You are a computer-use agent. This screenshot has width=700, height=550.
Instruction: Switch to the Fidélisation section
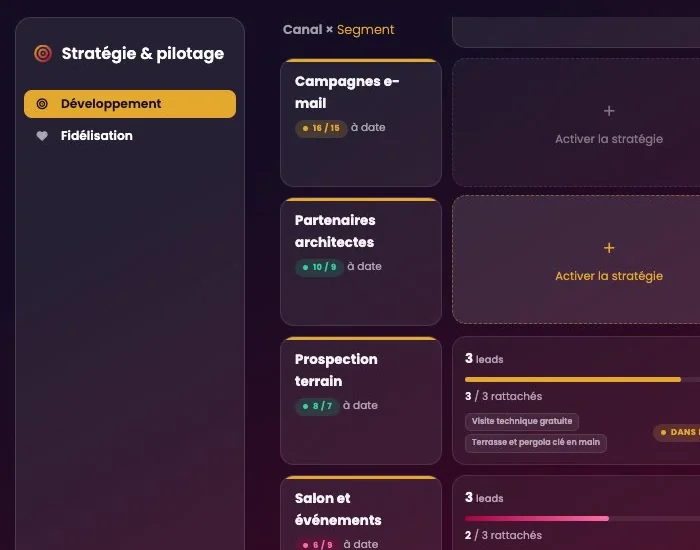pos(130,136)
